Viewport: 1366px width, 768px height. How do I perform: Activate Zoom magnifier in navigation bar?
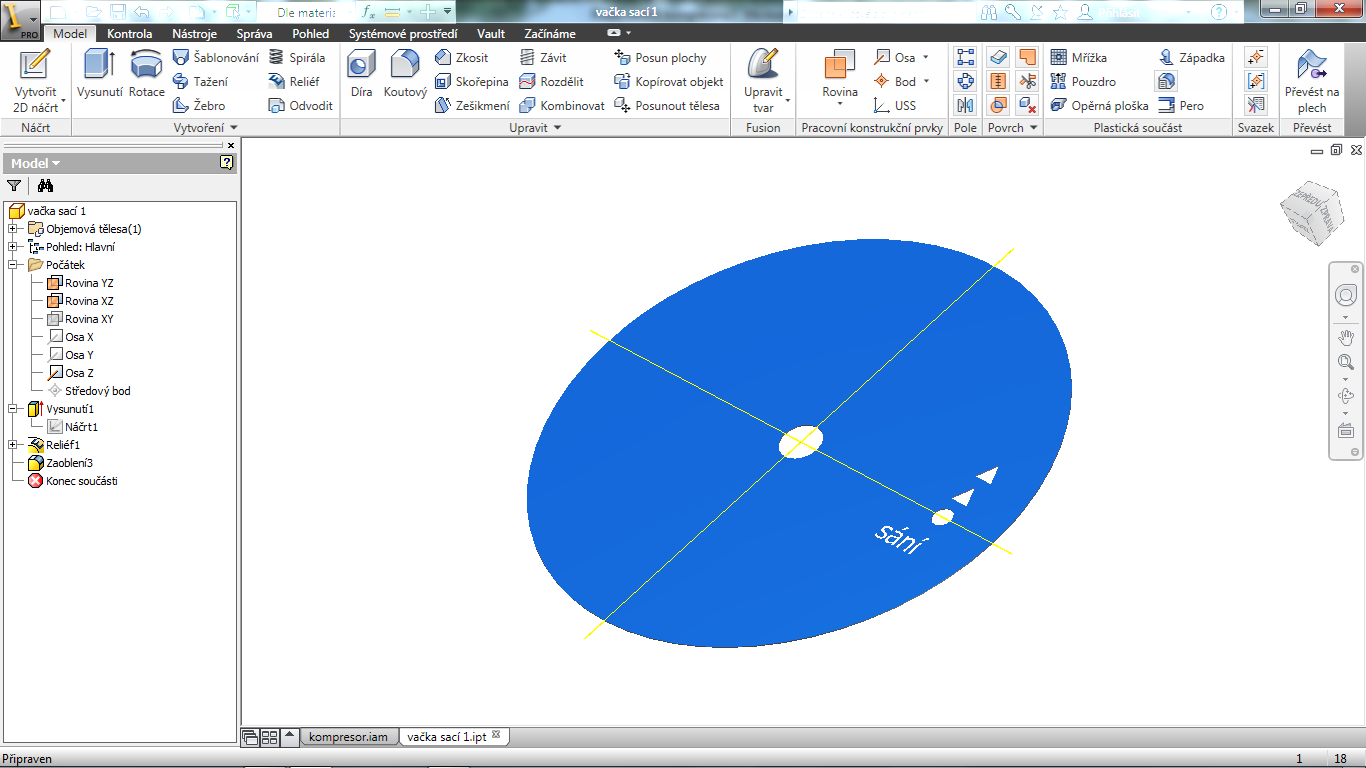click(x=1345, y=363)
